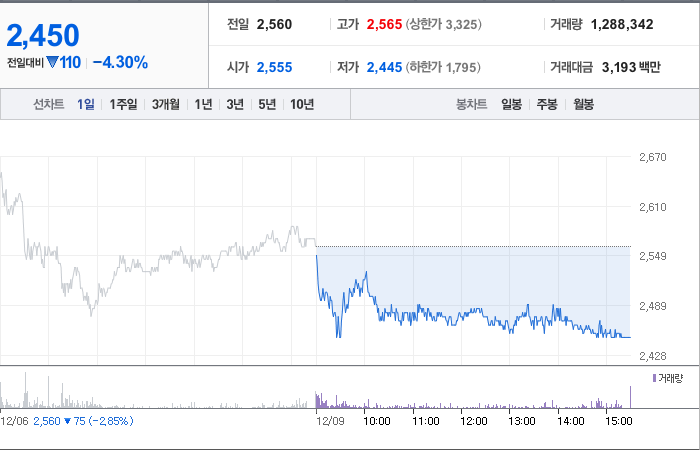This screenshot has height=450, width=700.
Task: Click the 전일 value 2,560
Action: (x=274, y=24)
